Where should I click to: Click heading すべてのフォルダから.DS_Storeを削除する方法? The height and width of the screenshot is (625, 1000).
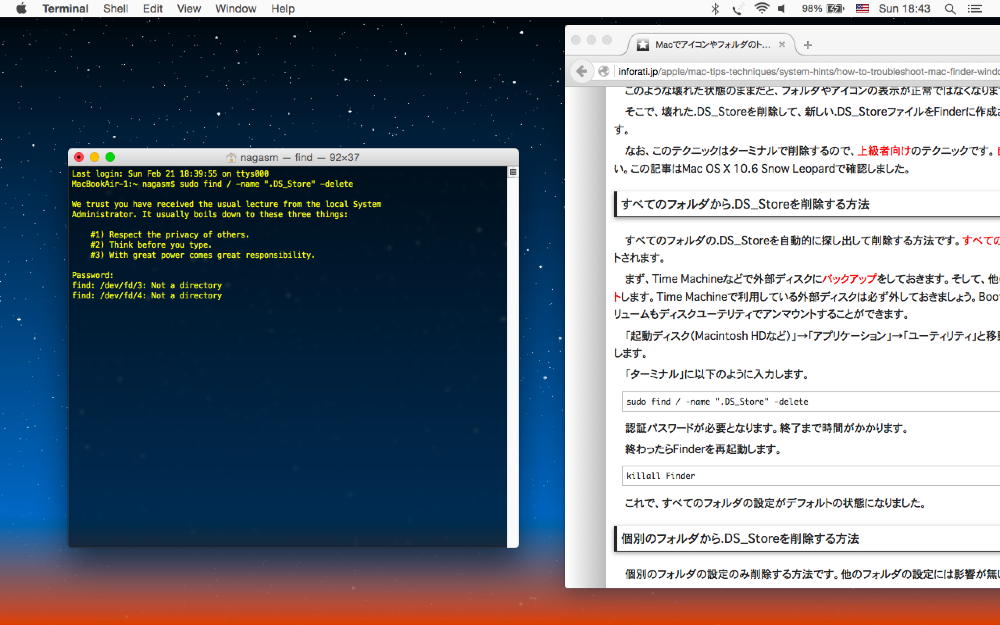point(745,204)
